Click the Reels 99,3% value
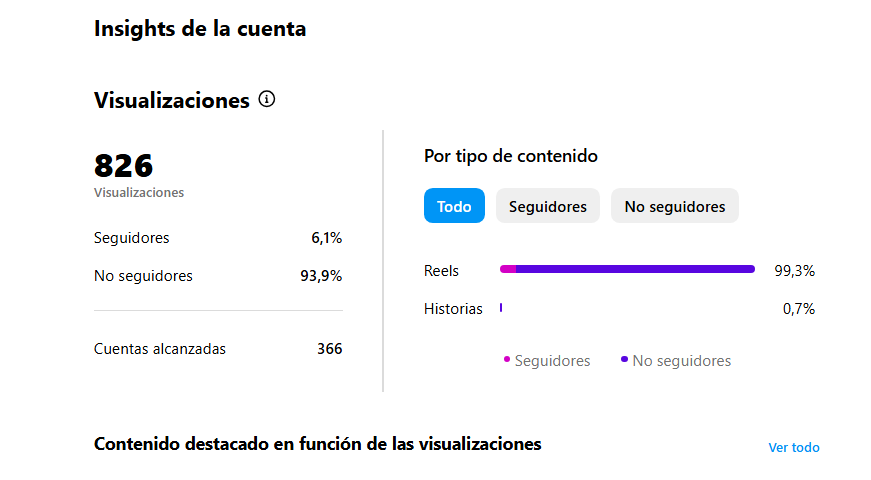 coord(794,270)
